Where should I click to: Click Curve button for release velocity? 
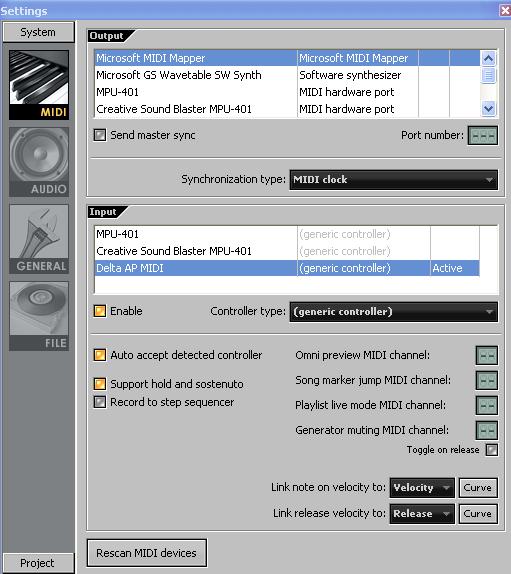[x=478, y=514]
